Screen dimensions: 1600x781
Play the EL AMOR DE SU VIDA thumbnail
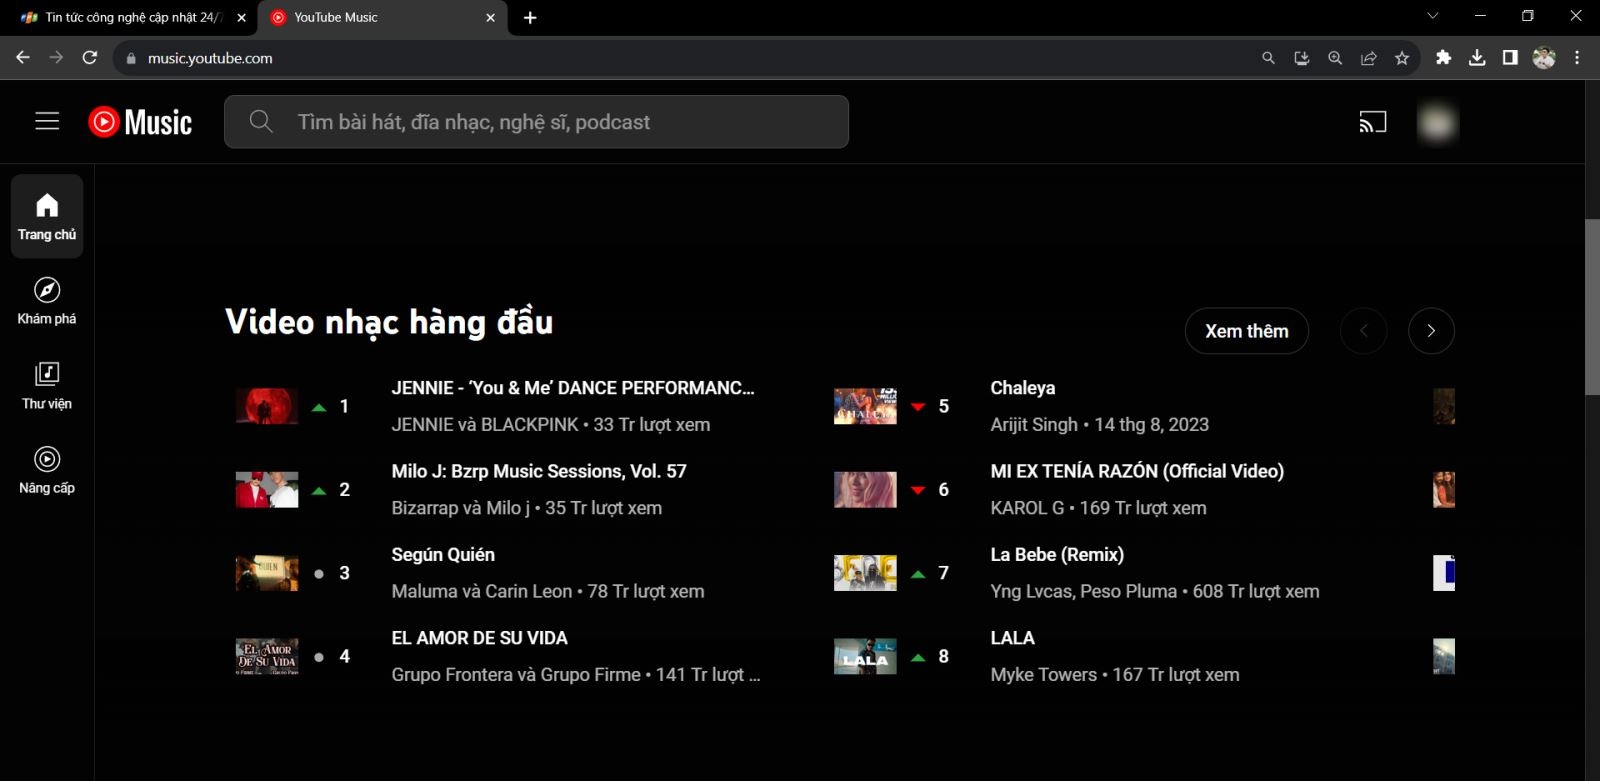pyautogui.click(x=267, y=656)
